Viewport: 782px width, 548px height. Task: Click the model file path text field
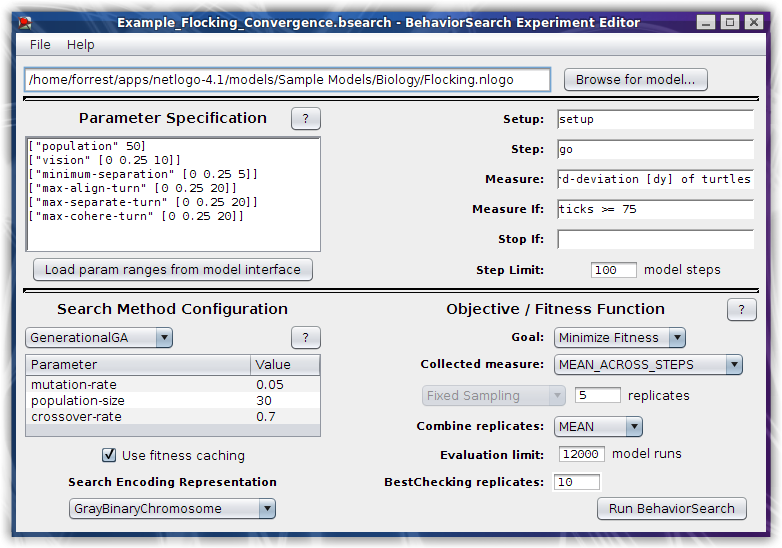coord(287,80)
